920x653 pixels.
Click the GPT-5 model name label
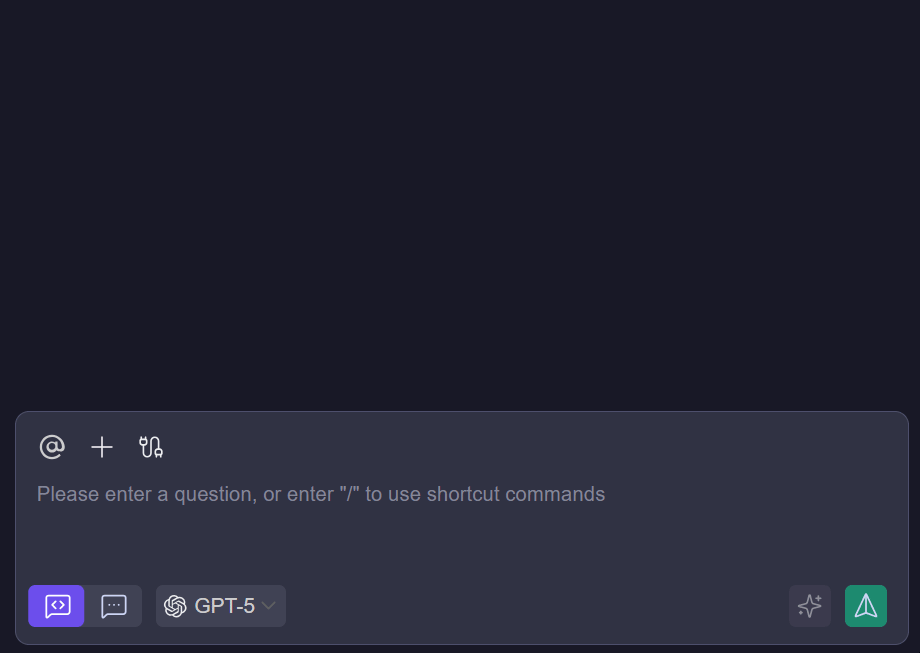pyautogui.click(x=225, y=606)
